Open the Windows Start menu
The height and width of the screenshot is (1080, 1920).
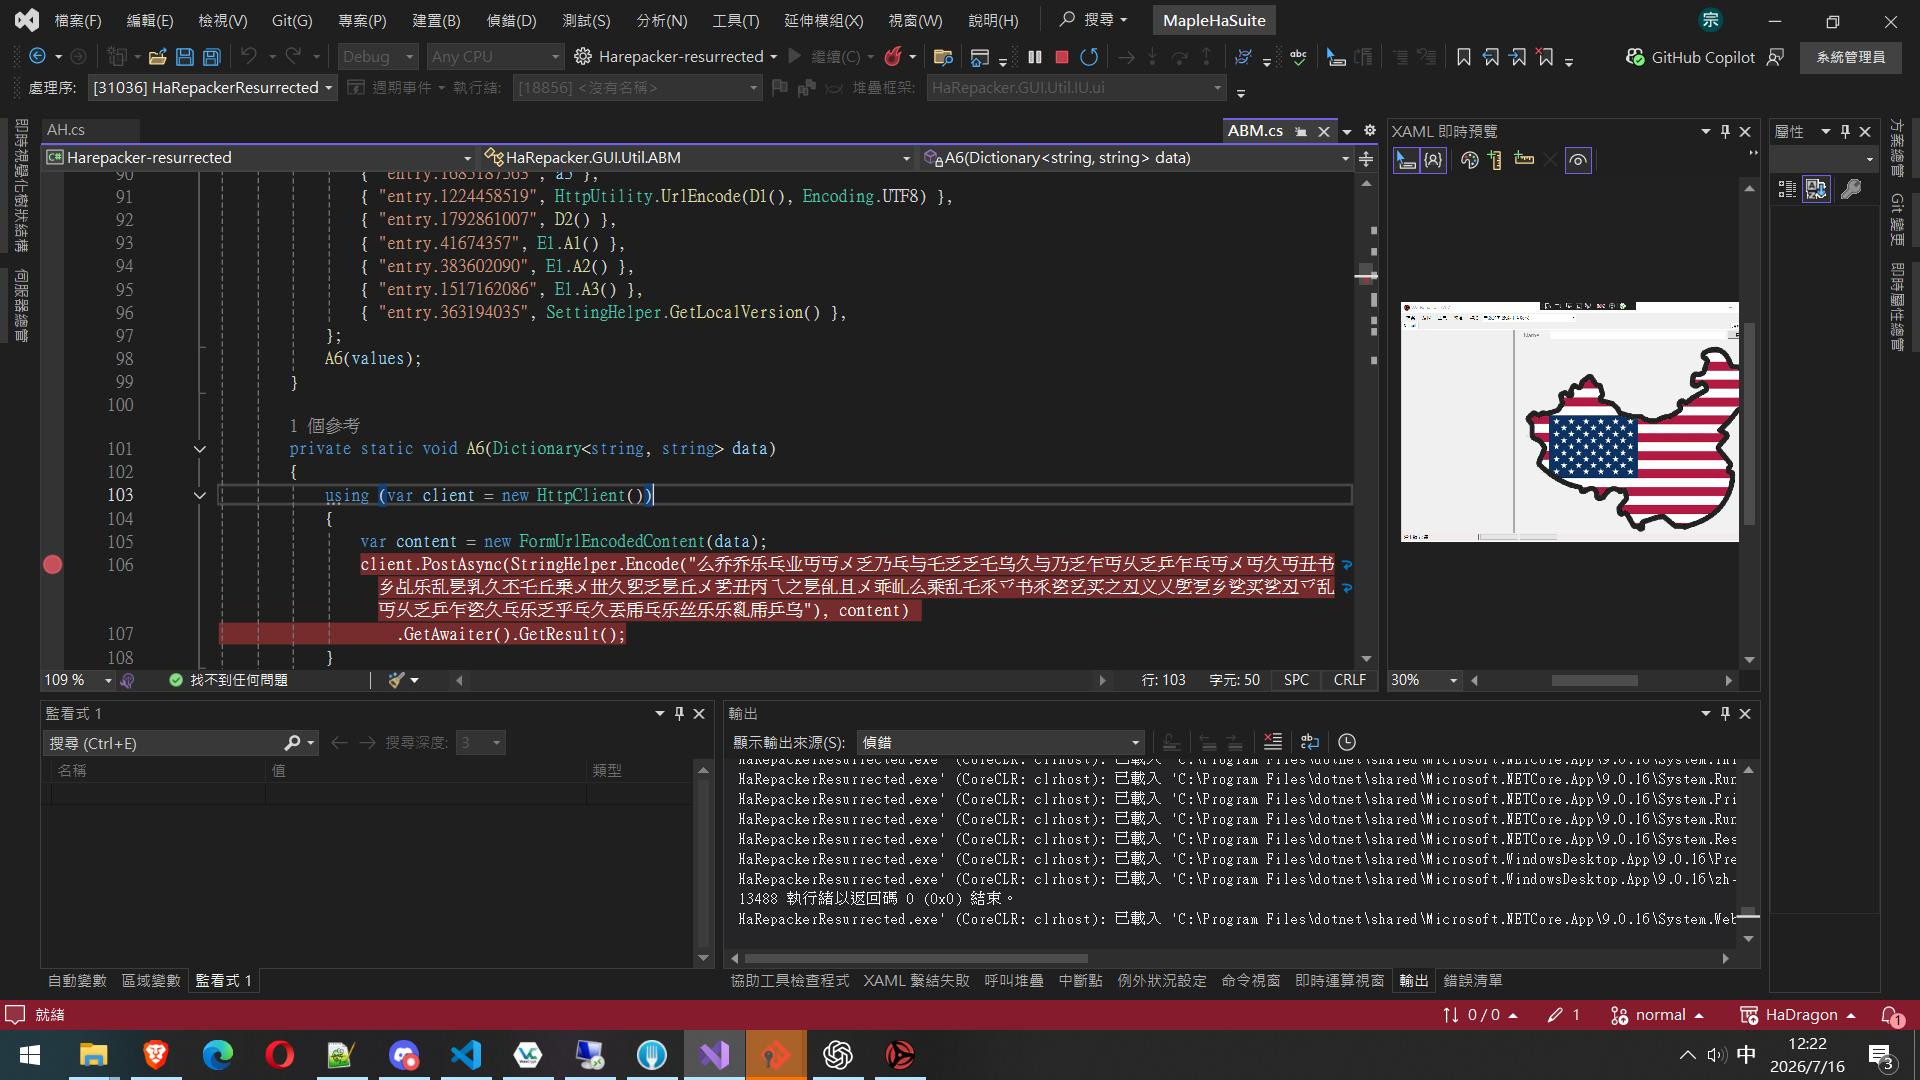pyautogui.click(x=30, y=1055)
